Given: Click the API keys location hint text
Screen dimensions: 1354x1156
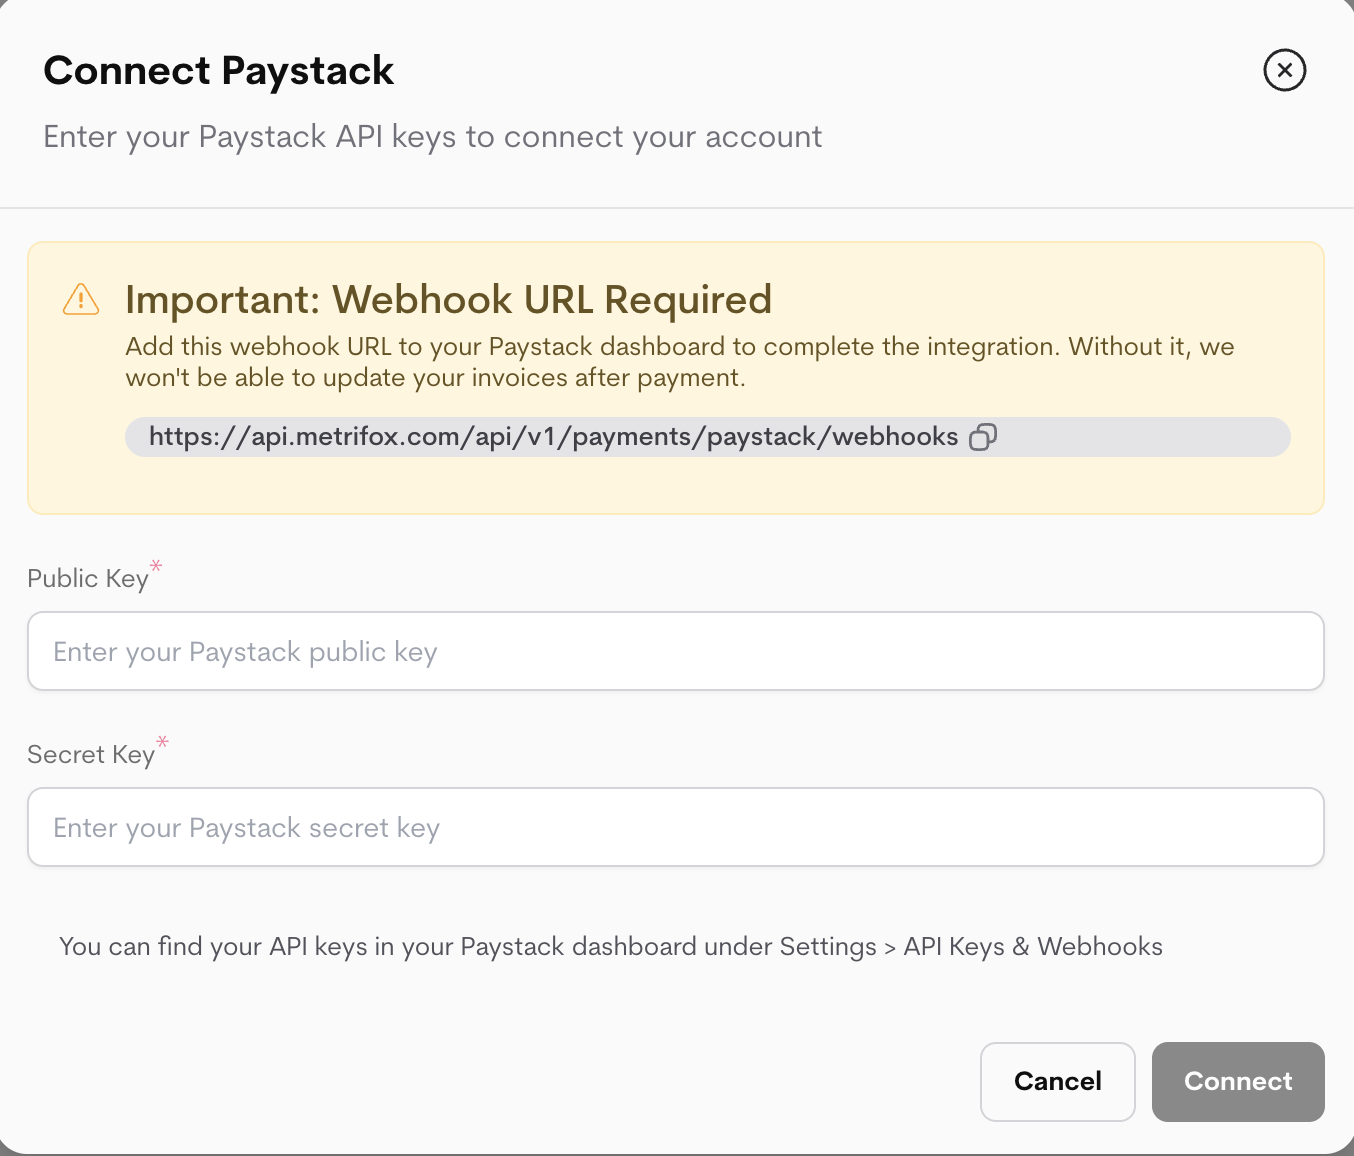Looking at the screenshot, I should pyautogui.click(x=612, y=946).
